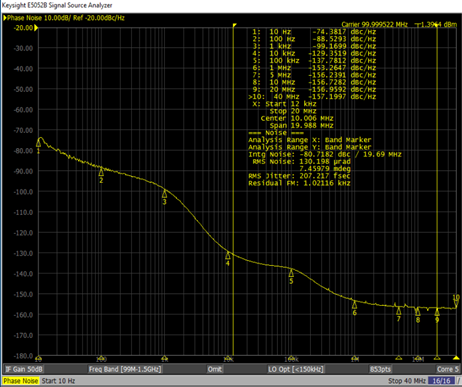
Task: Click the reference level arrow at -20.00
Action: point(36,28)
